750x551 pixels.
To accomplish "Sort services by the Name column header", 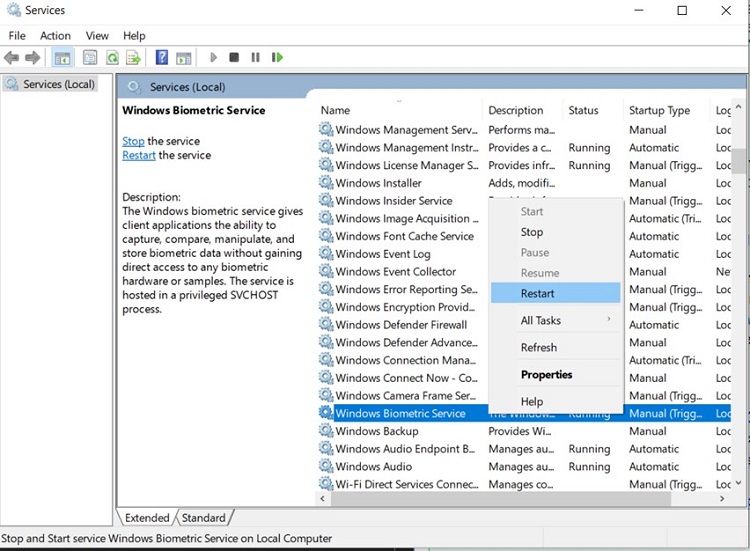I will click(336, 111).
